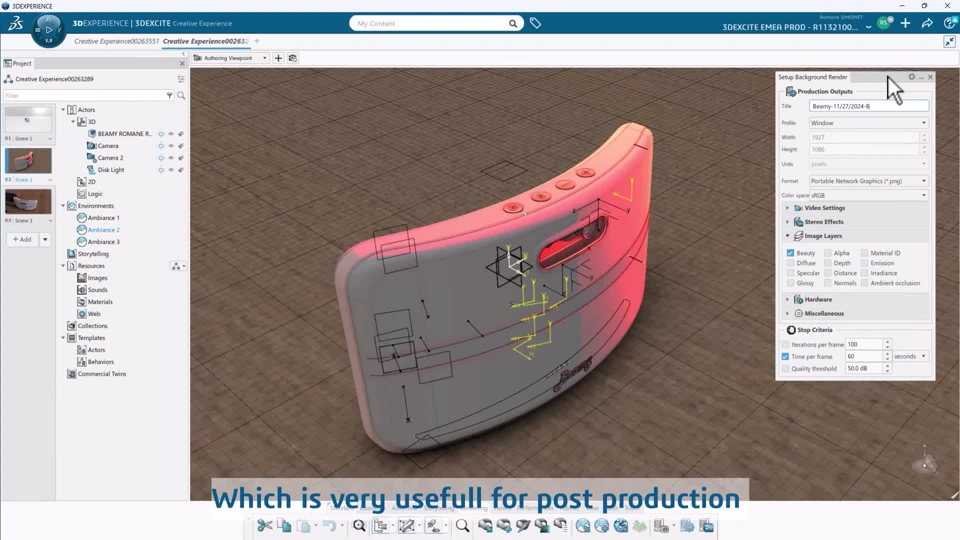Uncheck Time per frame checkbox
Viewport: 960px width, 540px height.
point(786,356)
